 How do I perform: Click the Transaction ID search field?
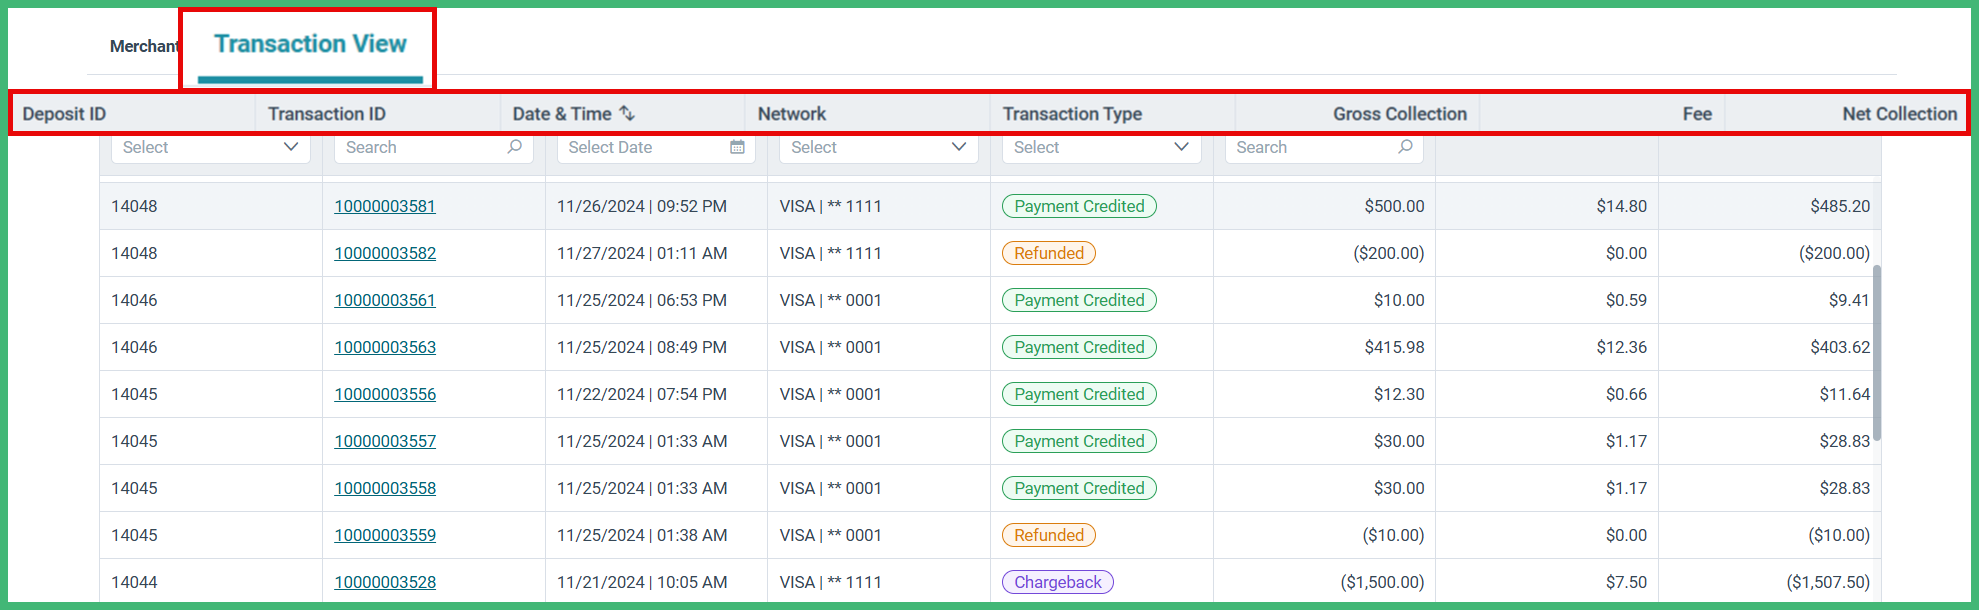click(x=434, y=147)
